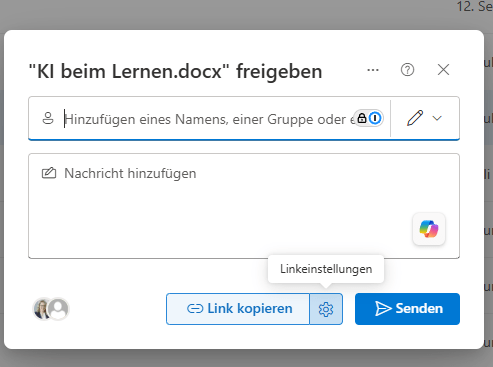Open Linkeinstellungen gear icon
This screenshot has width=493, height=367.
coord(326,309)
